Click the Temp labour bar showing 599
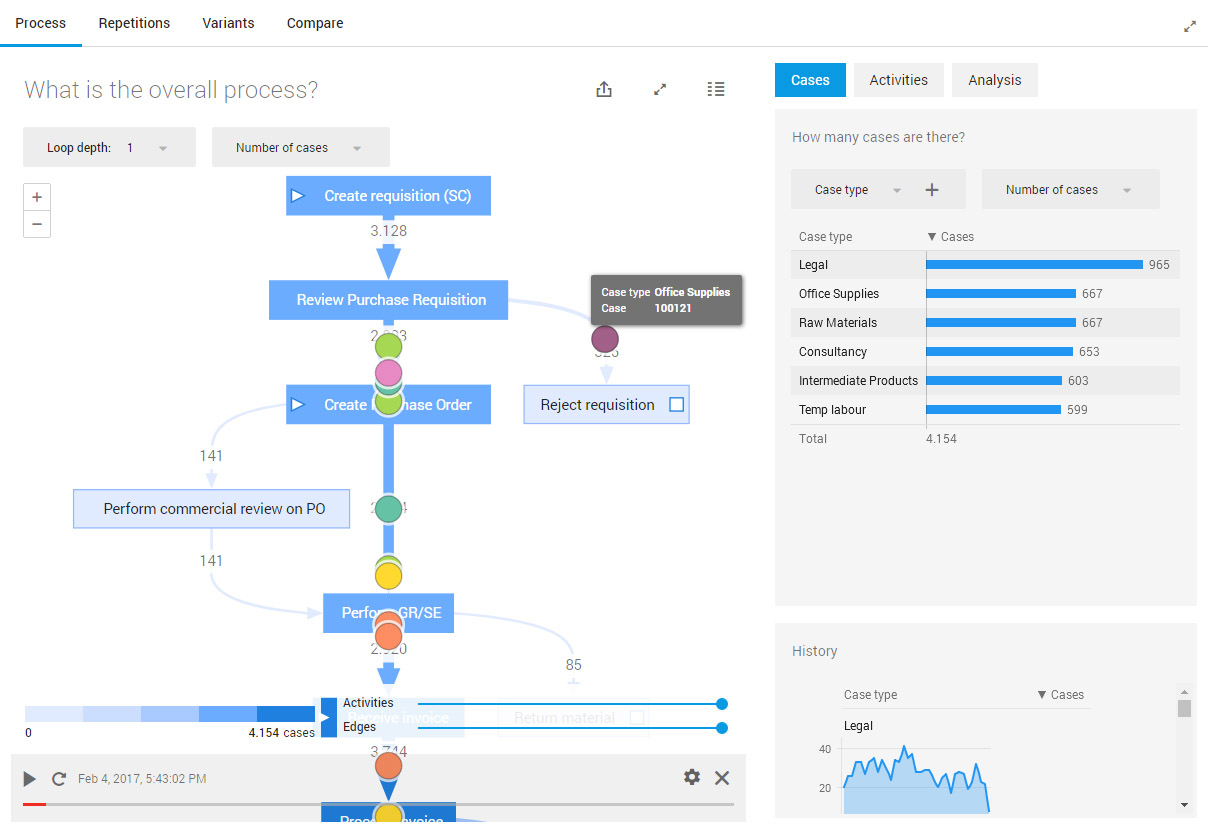Image resolution: width=1208 pixels, height=825 pixels. (x=994, y=410)
